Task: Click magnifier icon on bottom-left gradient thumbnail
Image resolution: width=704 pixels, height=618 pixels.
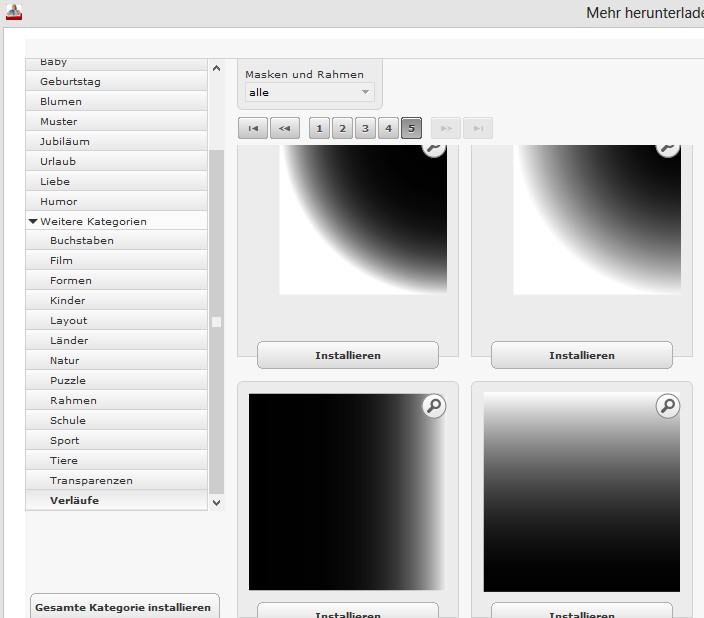Action: (x=433, y=406)
